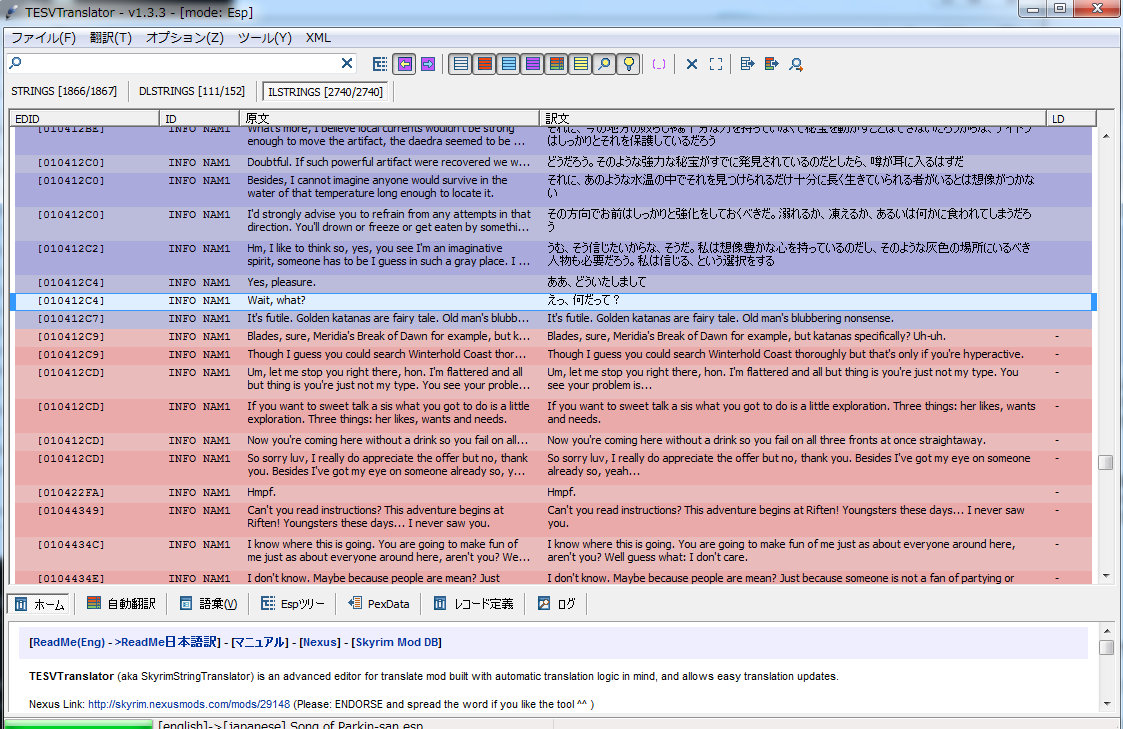1123x729 pixels.
Task: Open the PexData bottom tab
Action: point(379,604)
